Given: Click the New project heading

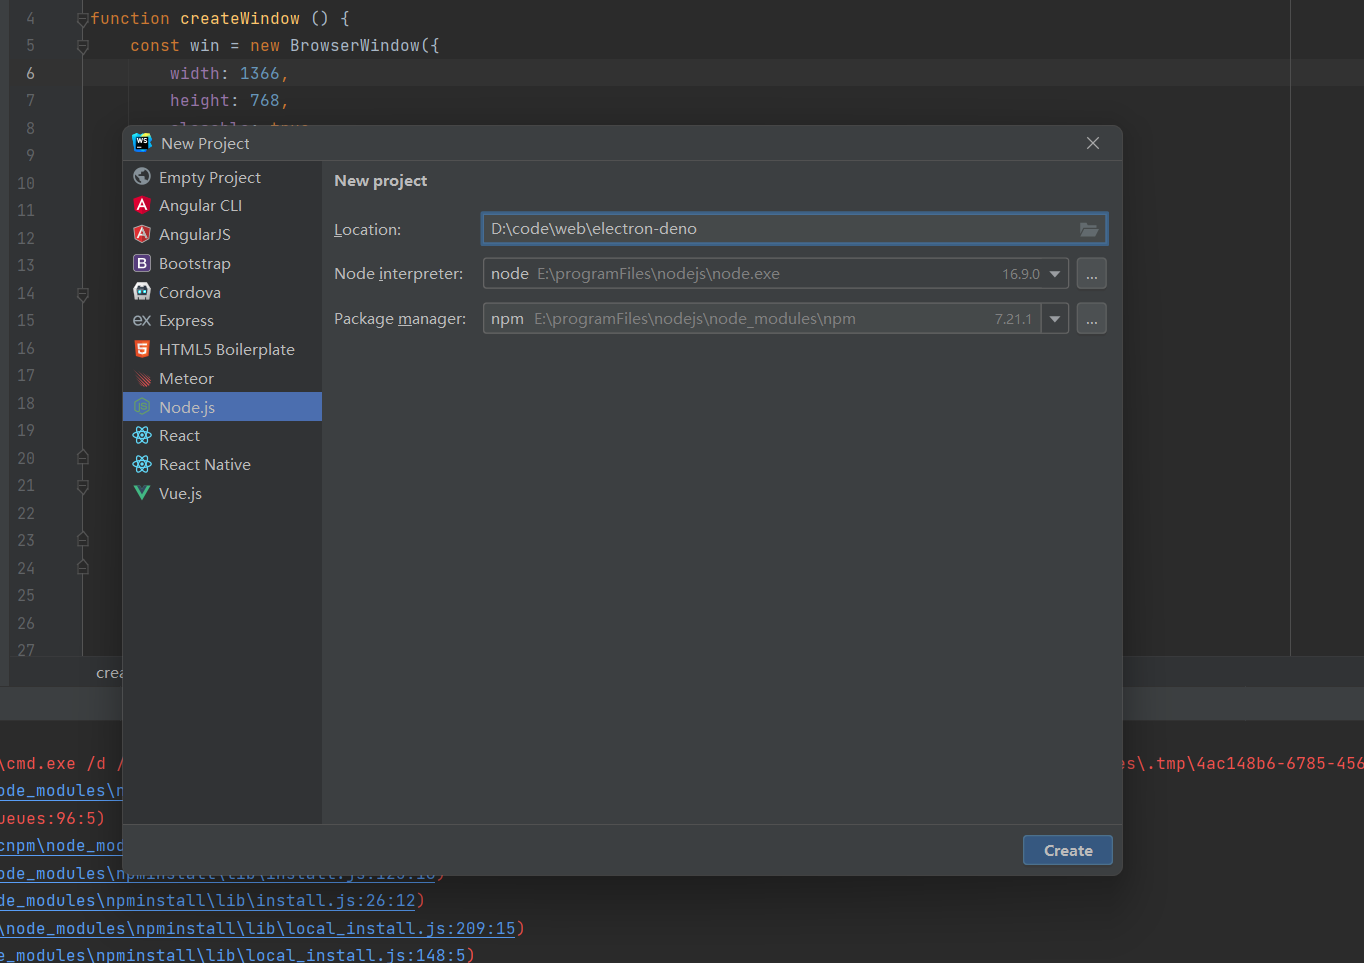Looking at the screenshot, I should pos(380,181).
